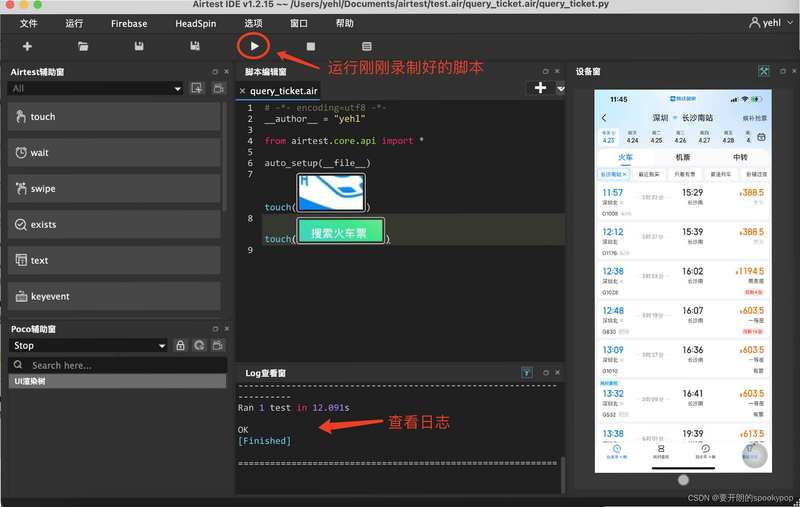Expand the editor tab list dropdown arrow
This screenshot has width=800, height=507.
pos(560,88)
